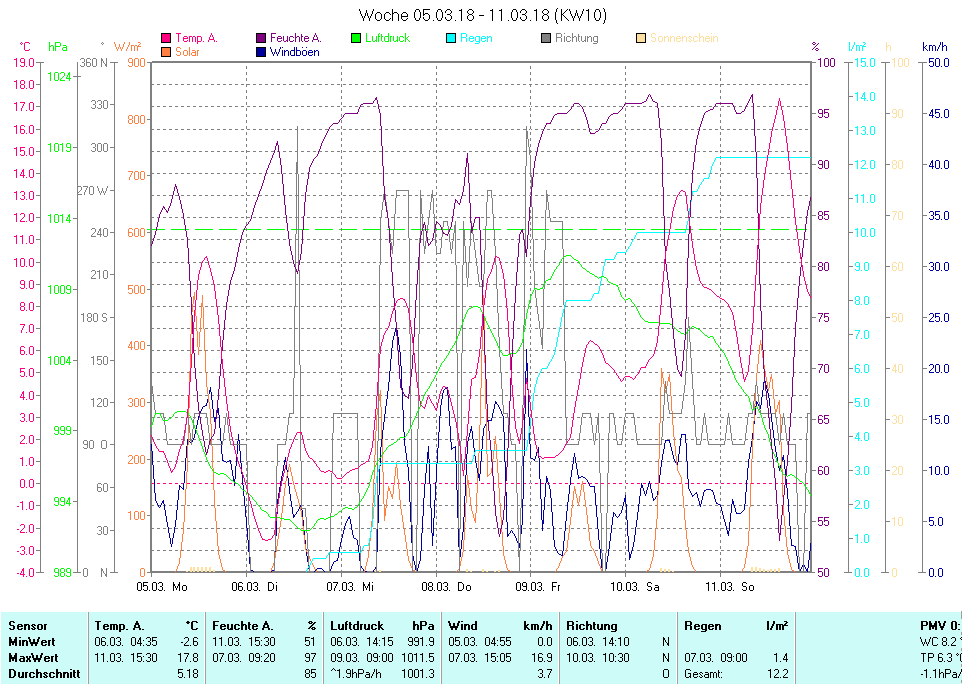The width and height of the screenshot is (962, 684).
Task: Click the '°C' temperature axis unit
Action: coord(25,47)
